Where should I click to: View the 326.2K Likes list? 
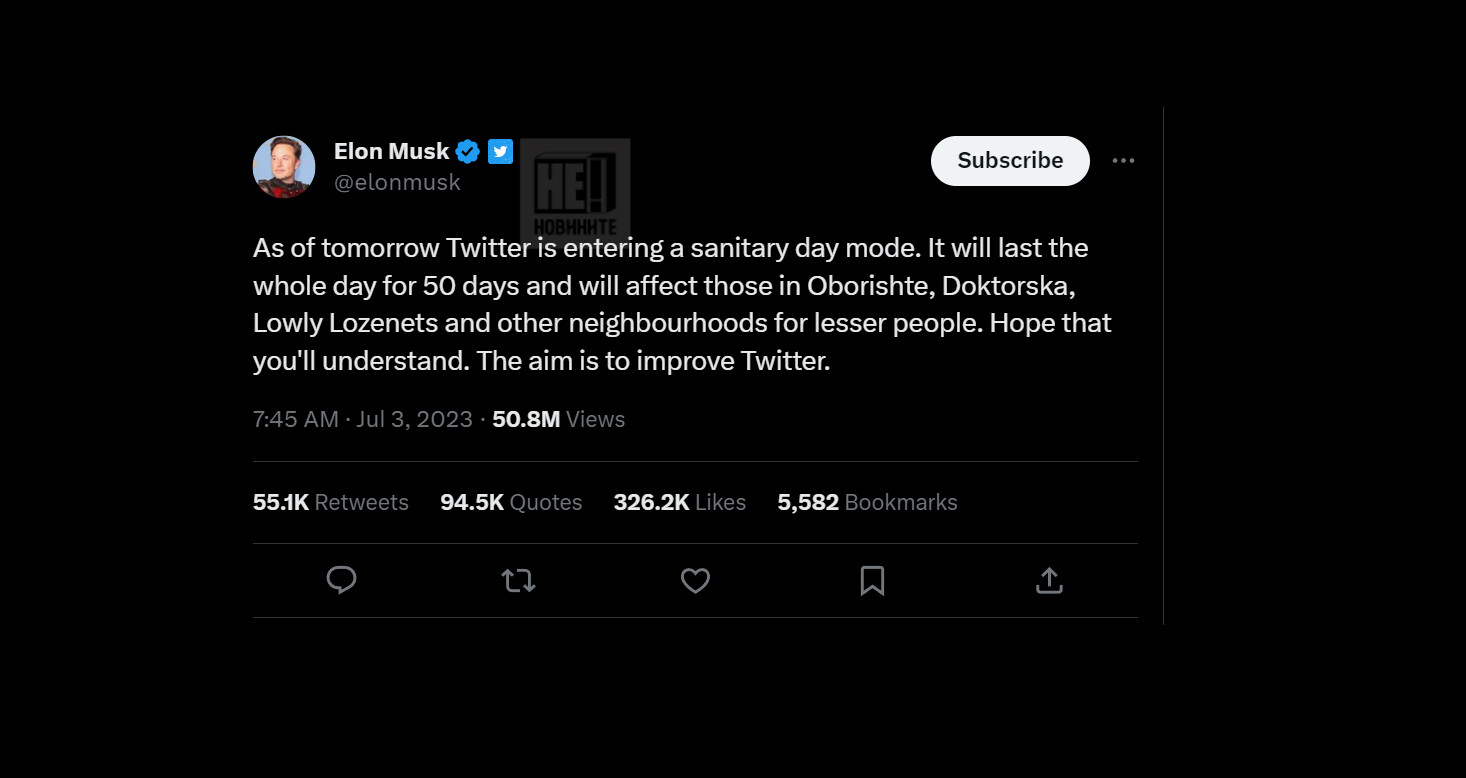coord(679,502)
